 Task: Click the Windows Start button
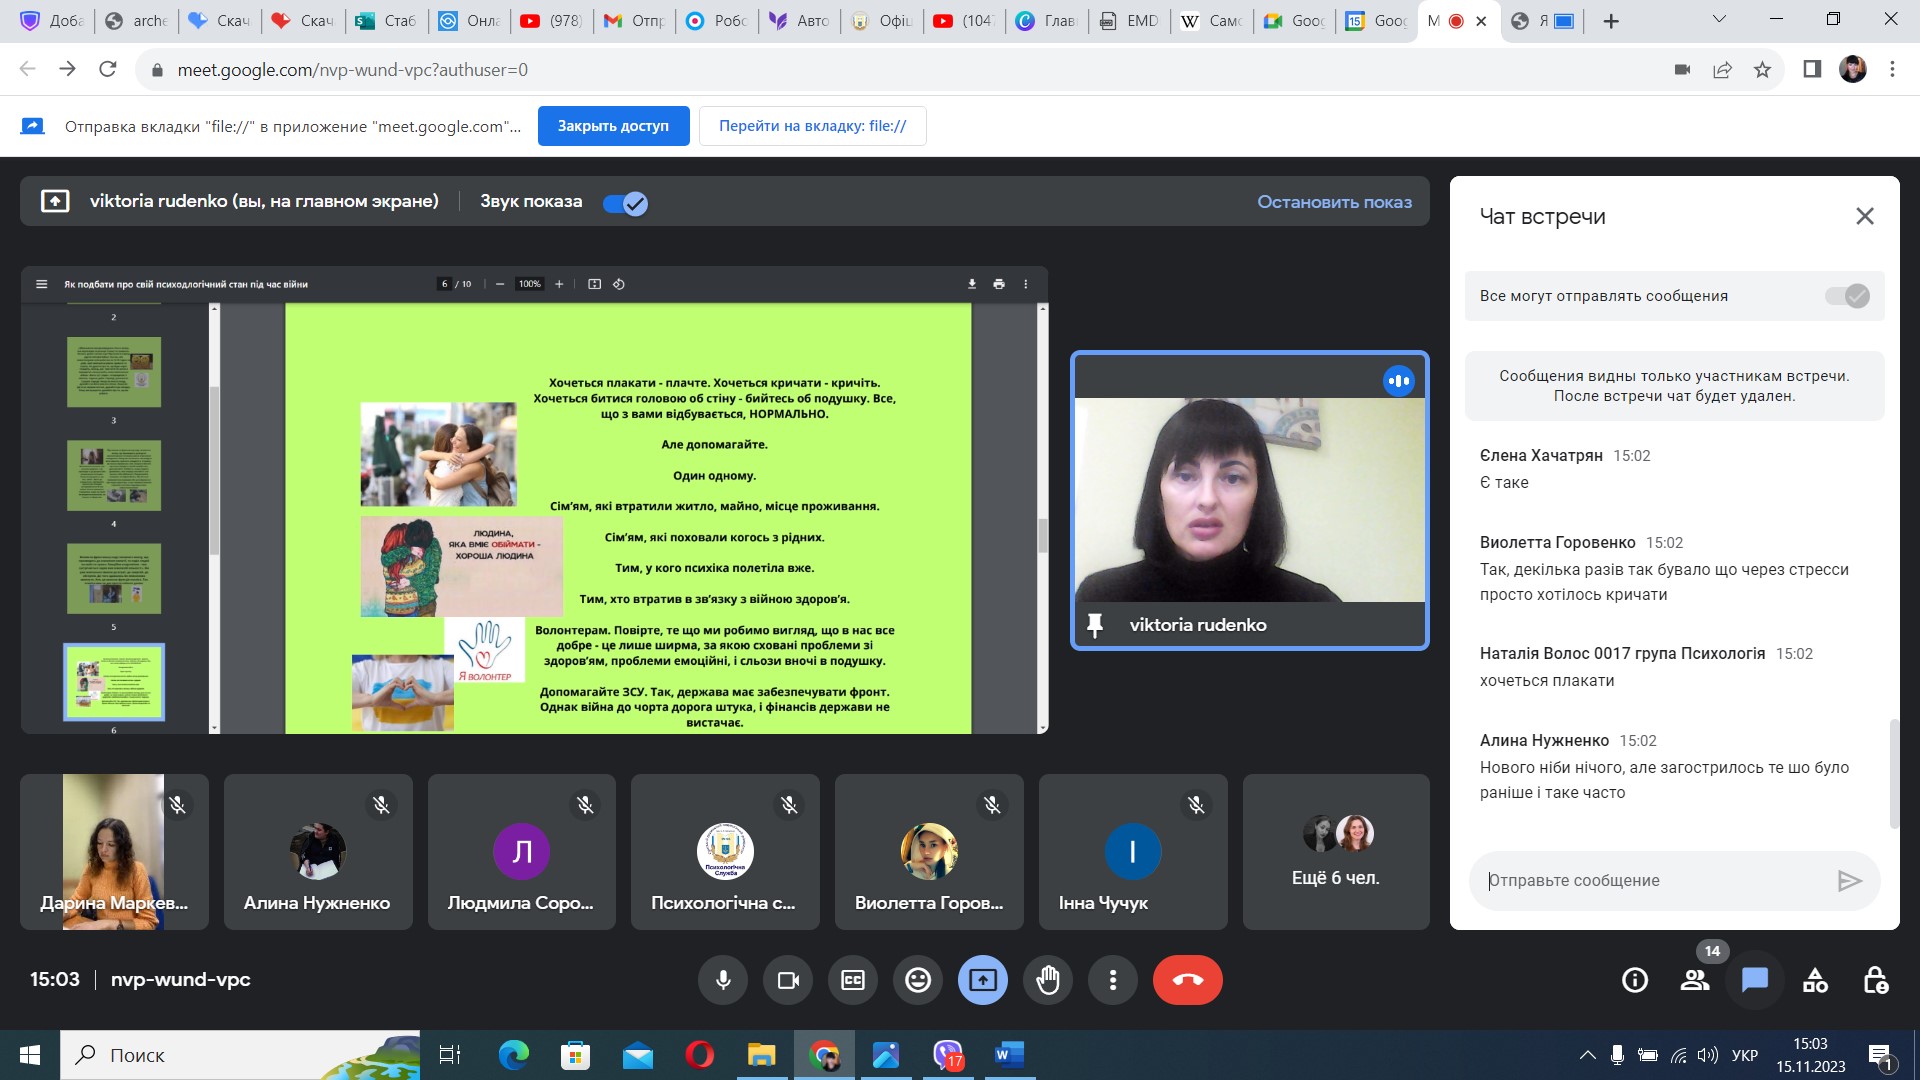[30, 1055]
